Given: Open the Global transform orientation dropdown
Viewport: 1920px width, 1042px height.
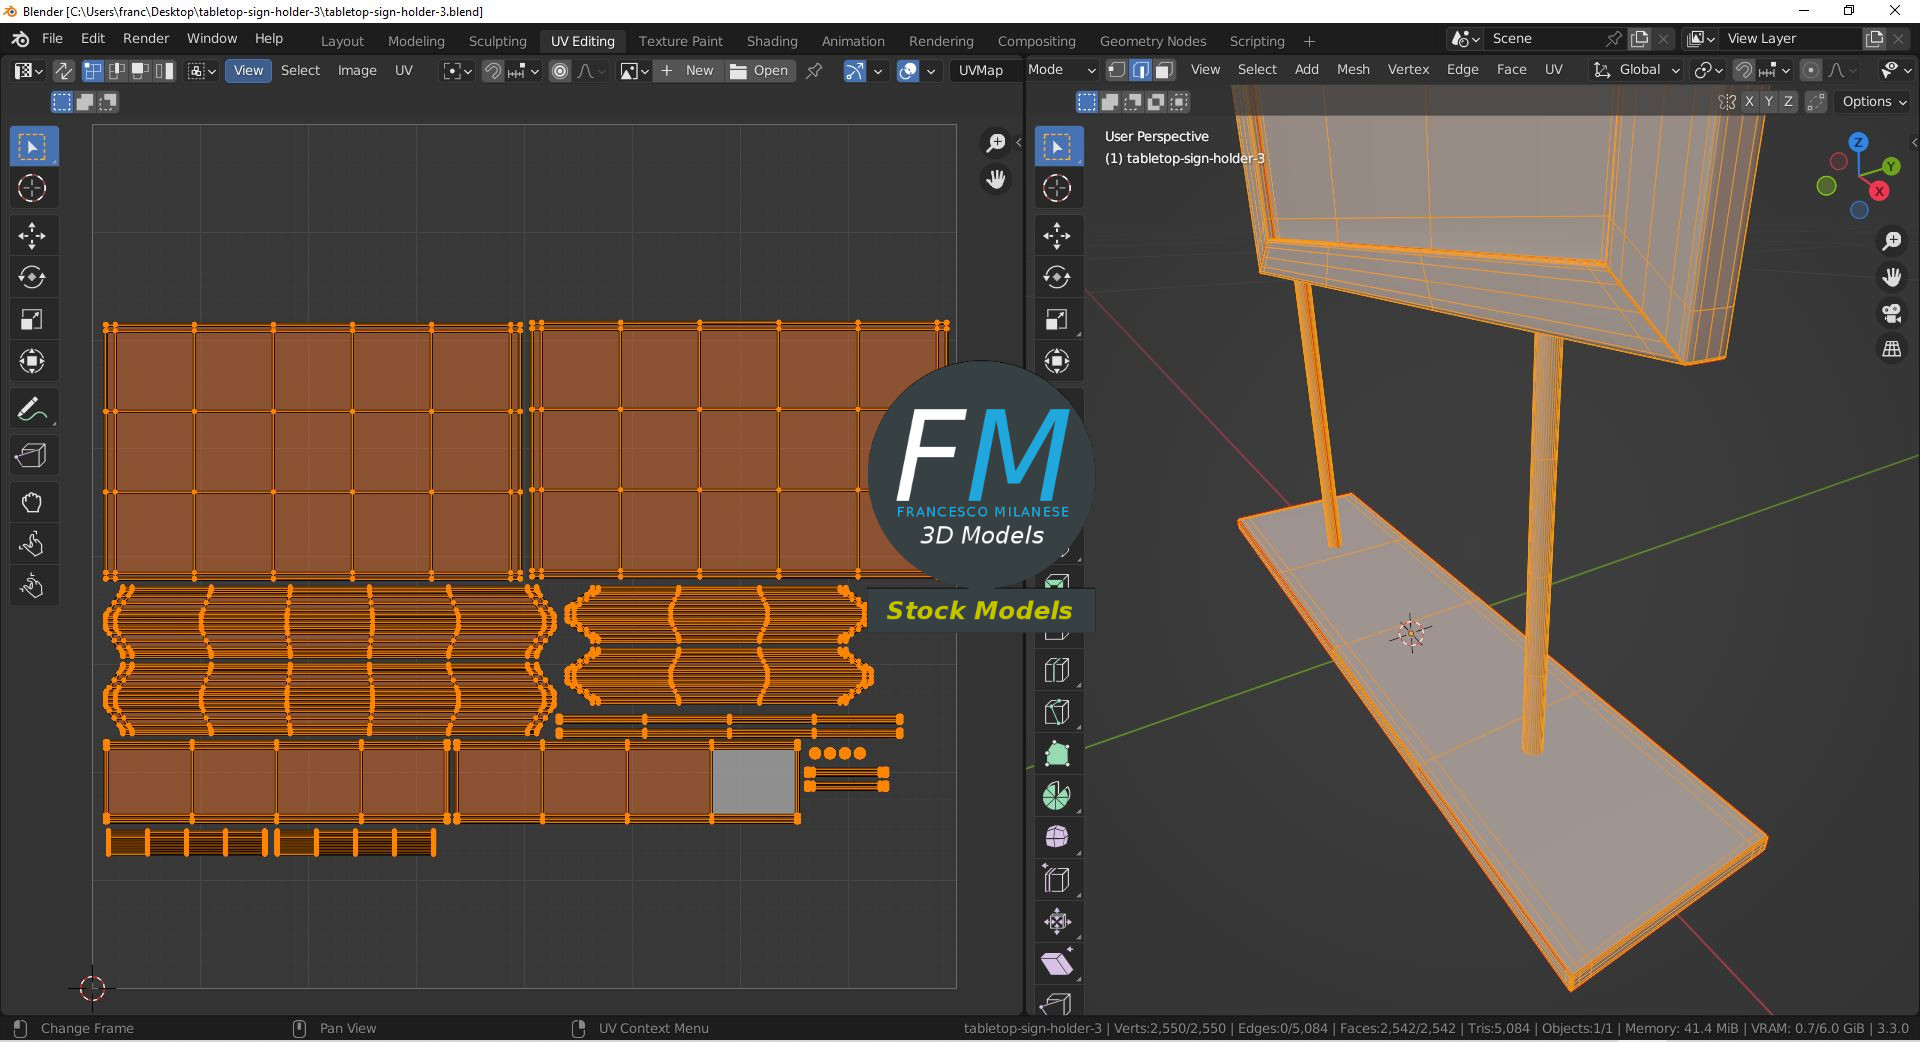Looking at the screenshot, I should 1637,70.
